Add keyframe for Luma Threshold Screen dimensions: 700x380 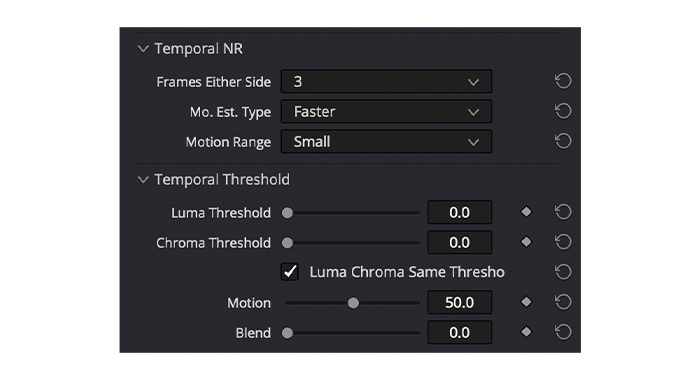click(526, 212)
